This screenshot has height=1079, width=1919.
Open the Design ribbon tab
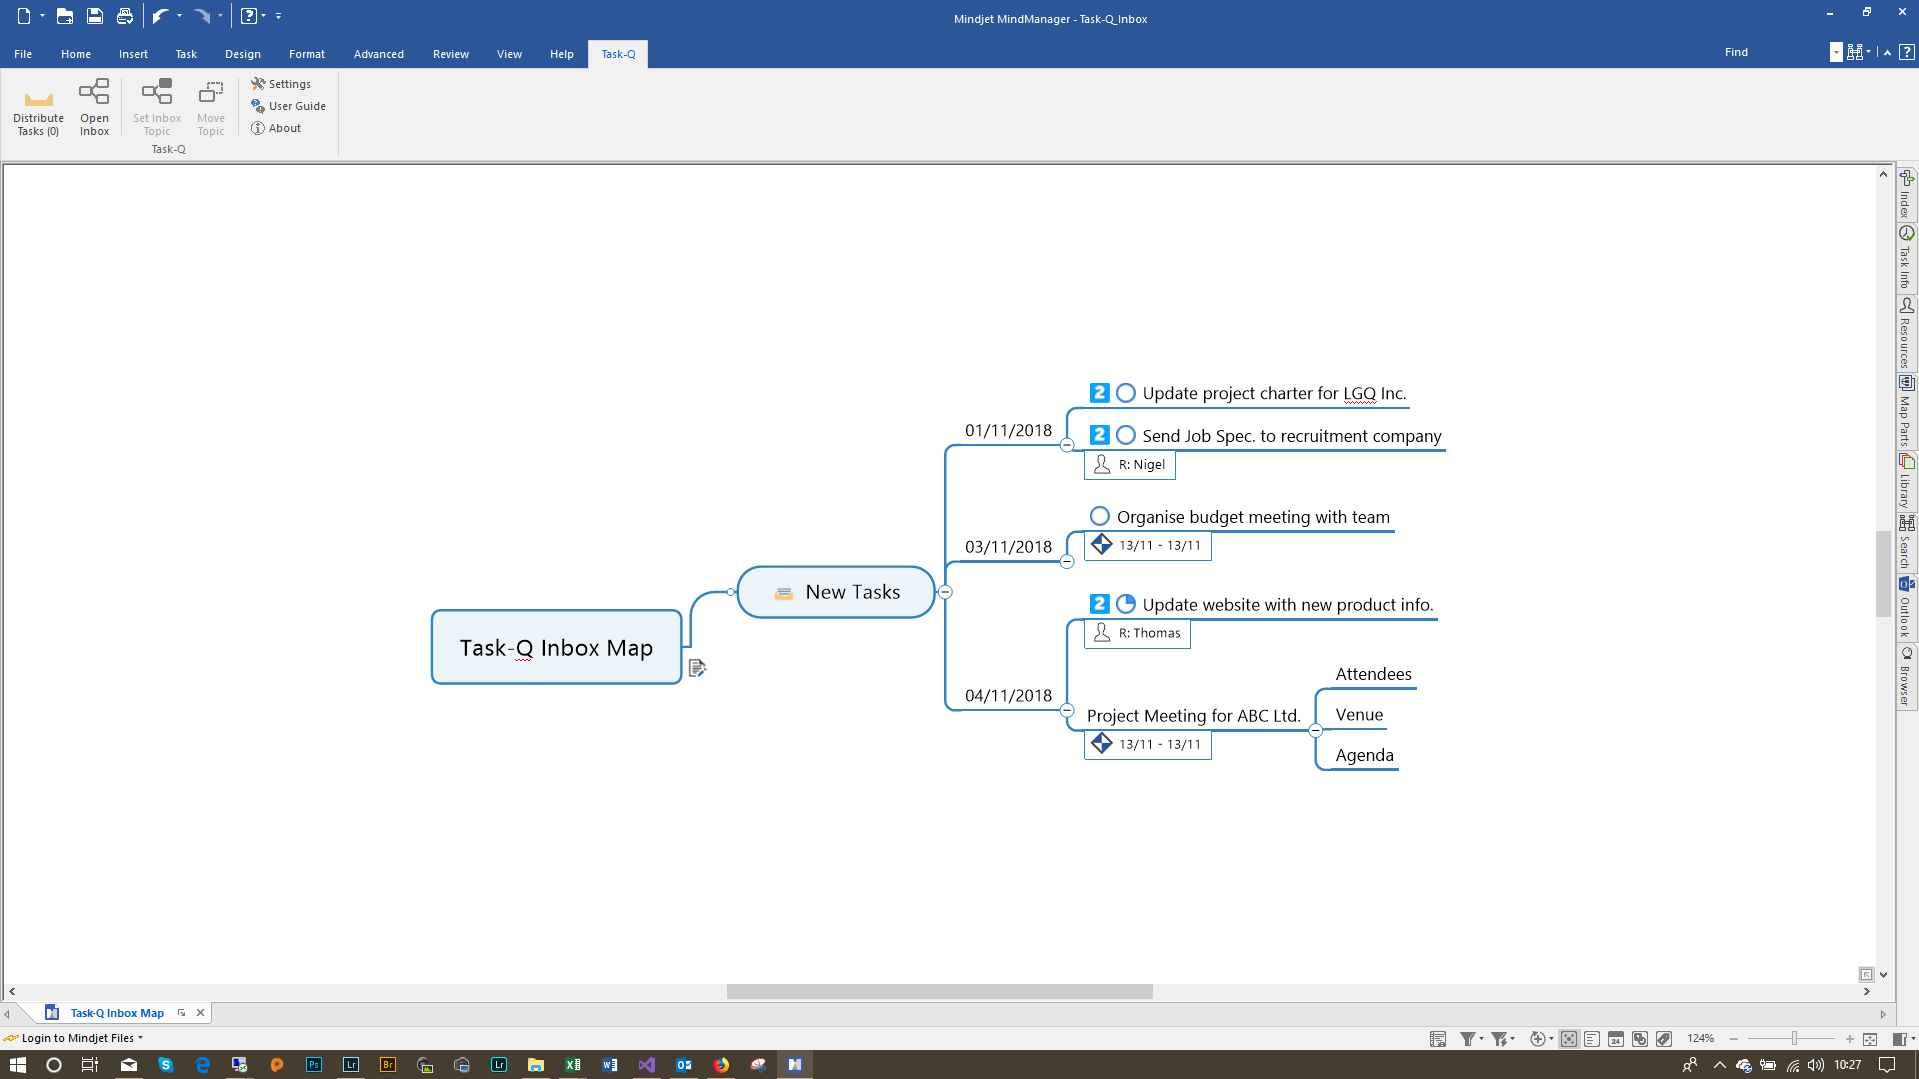(242, 54)
